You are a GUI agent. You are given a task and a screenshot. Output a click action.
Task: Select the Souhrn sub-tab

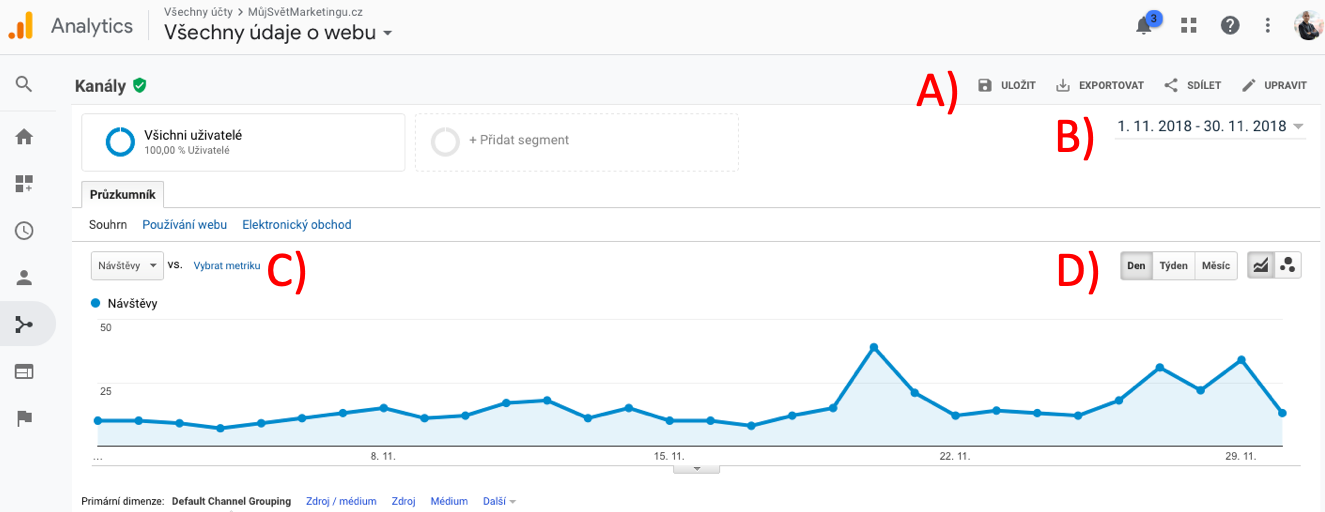pyautogui.click(x=108, y=225)
